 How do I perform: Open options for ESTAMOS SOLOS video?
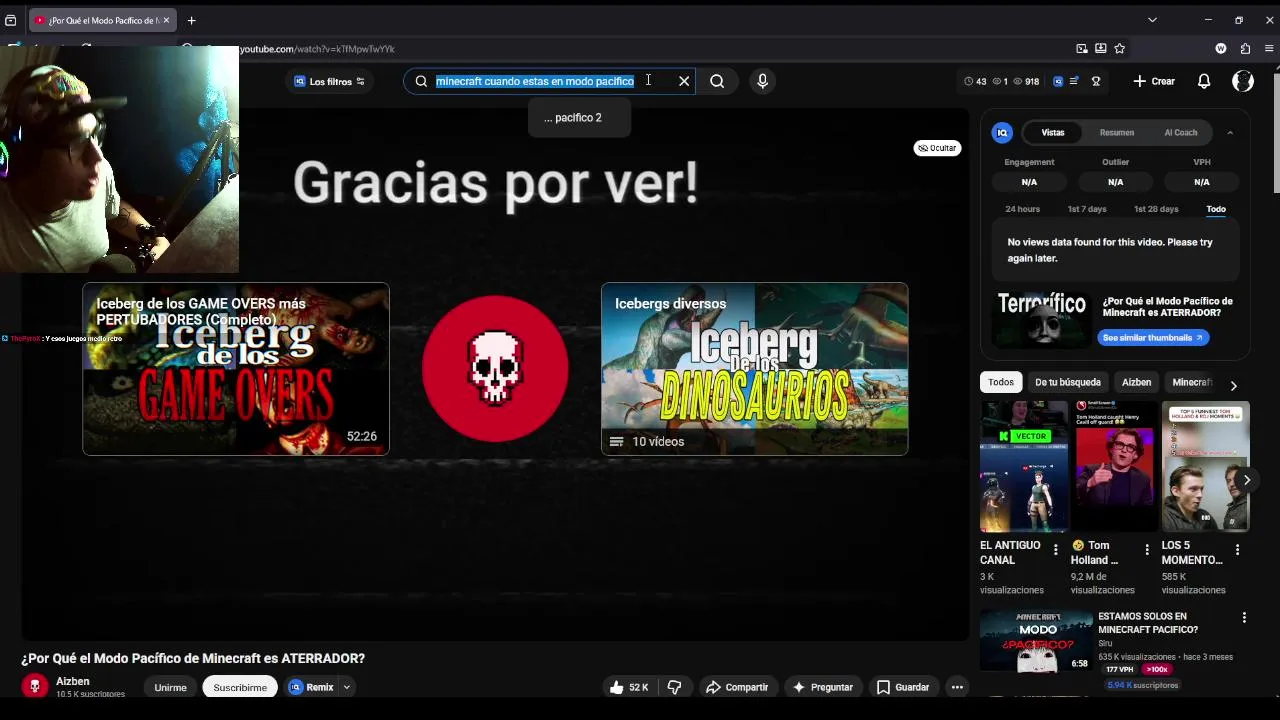point(1244,618)
